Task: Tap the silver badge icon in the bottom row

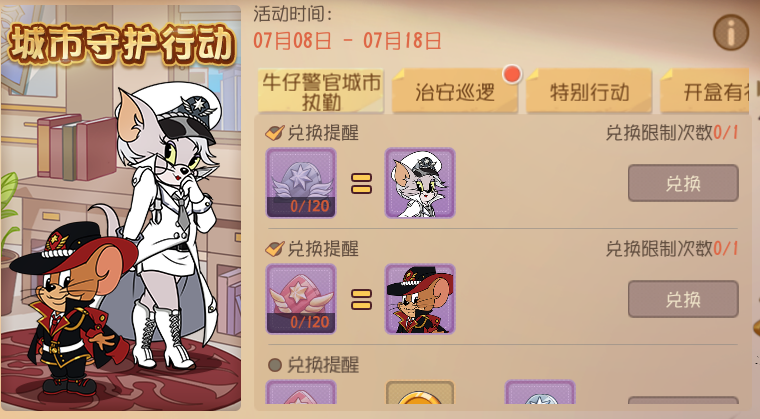Action: pyautogui.click(x=539, y=392)
